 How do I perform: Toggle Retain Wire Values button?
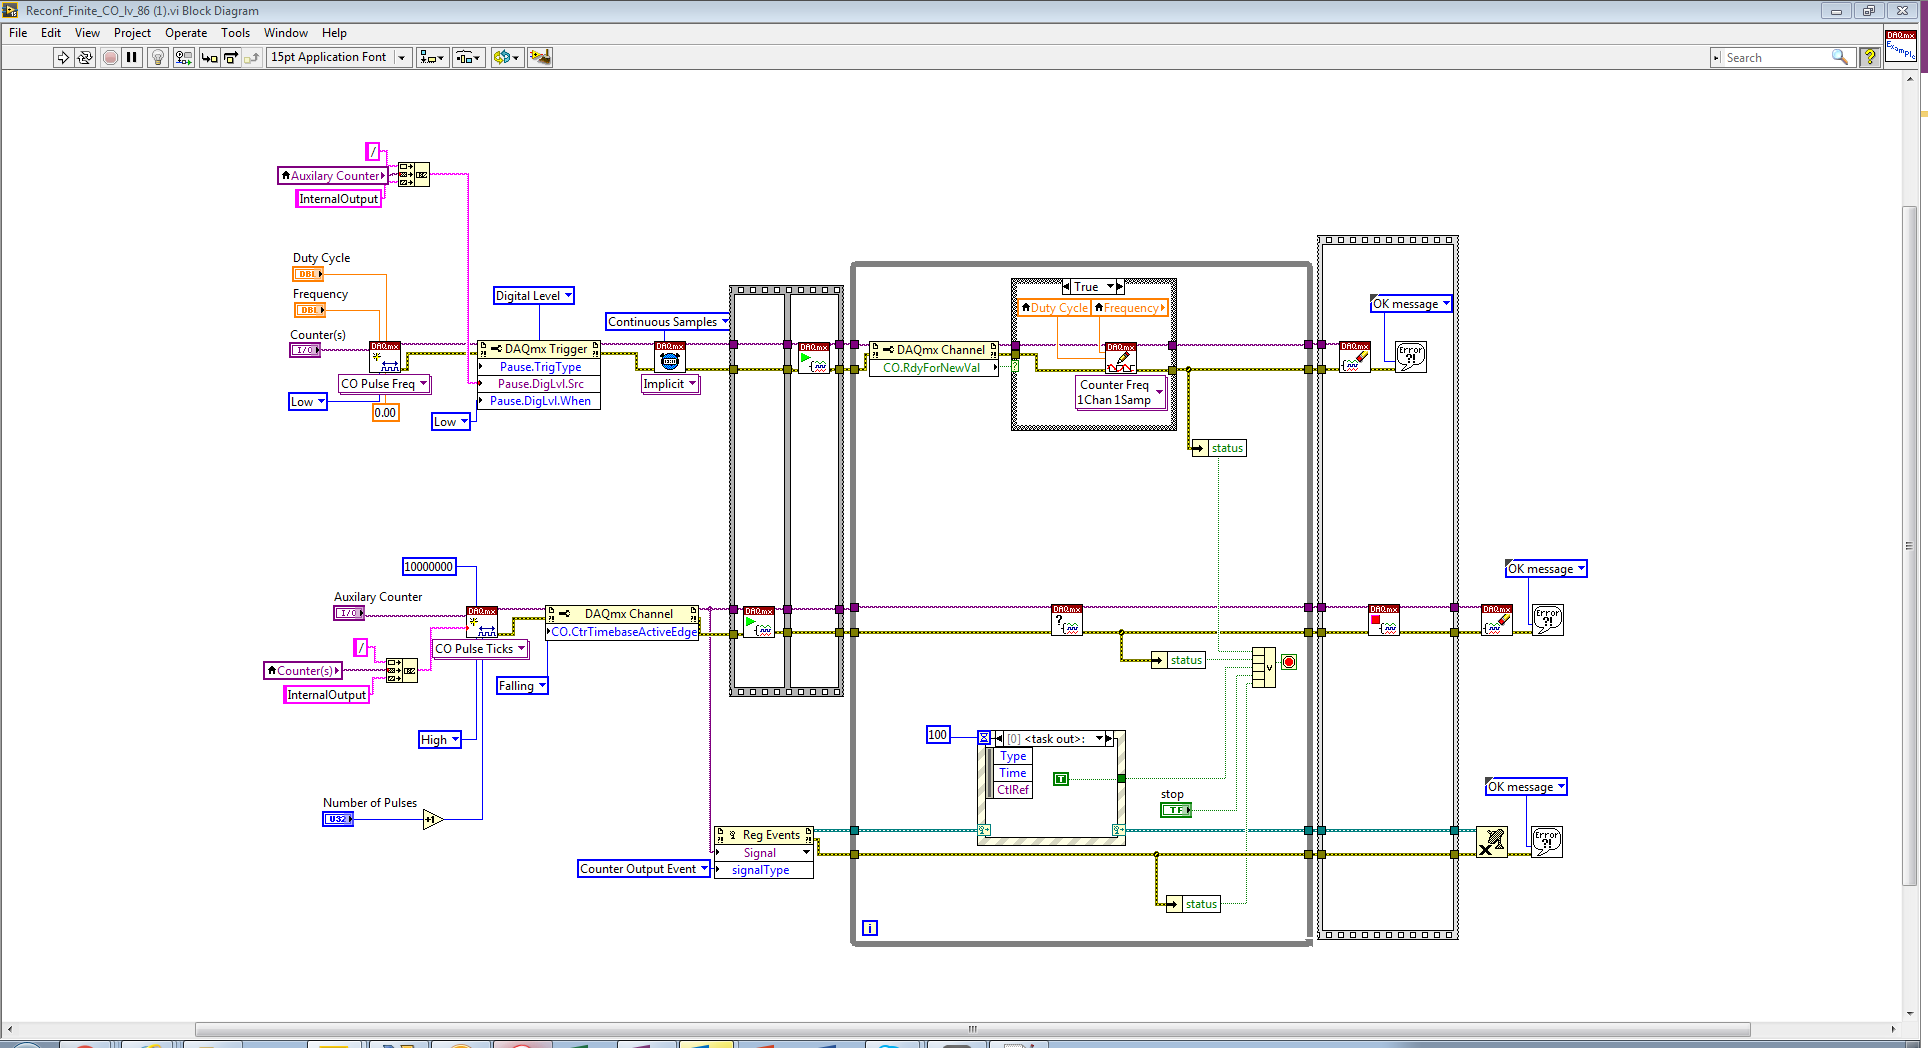[x=184, y=57]
